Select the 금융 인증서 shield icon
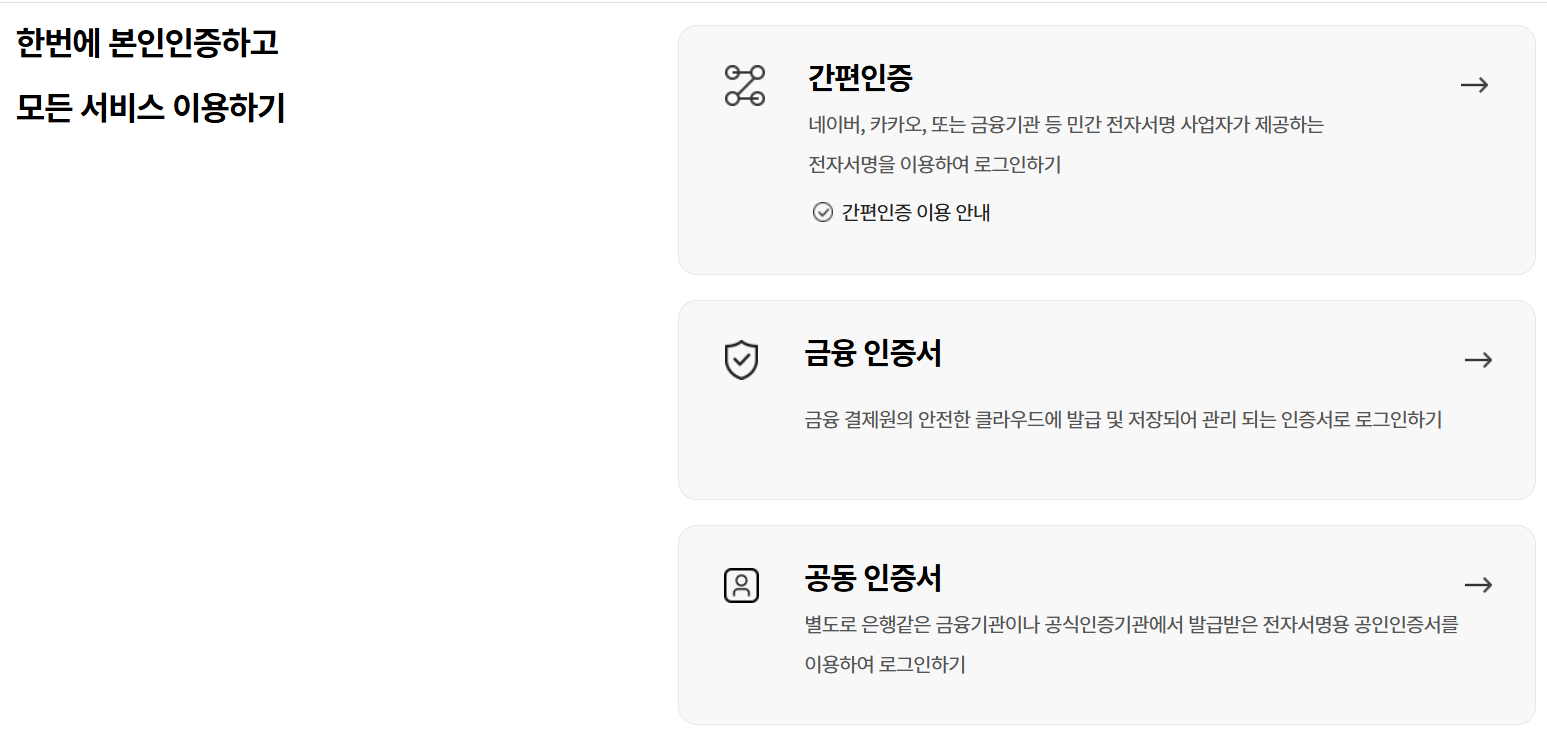Screen dimensions: 1547x739 tap(741, 360)
